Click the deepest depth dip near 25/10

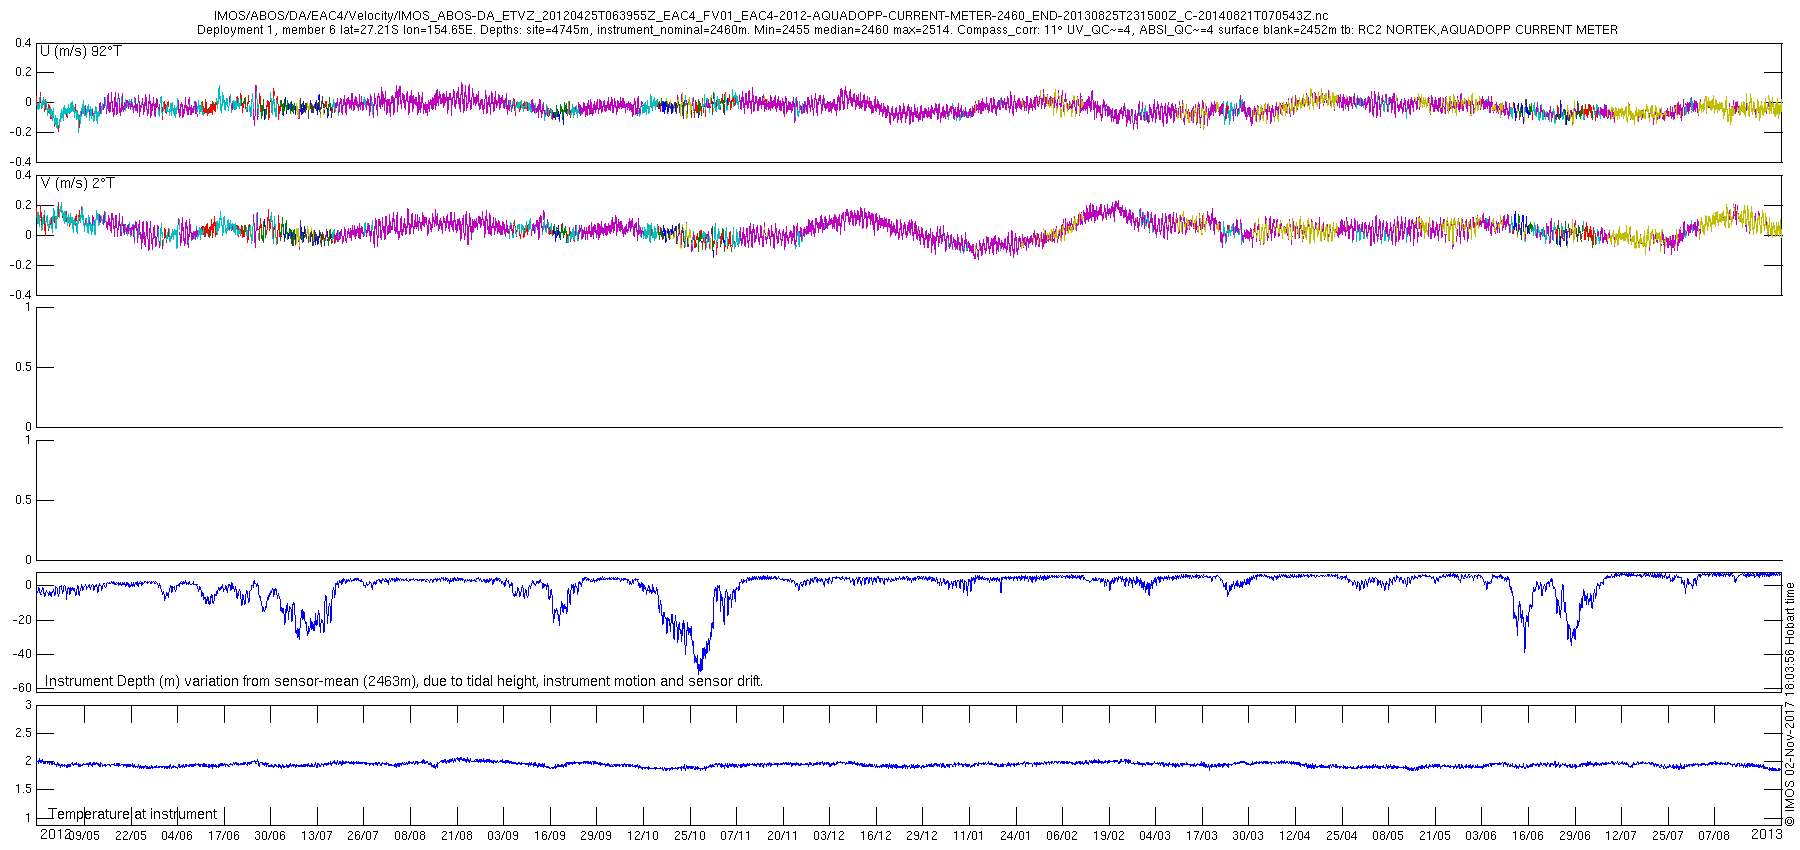[x=699, y=668]
